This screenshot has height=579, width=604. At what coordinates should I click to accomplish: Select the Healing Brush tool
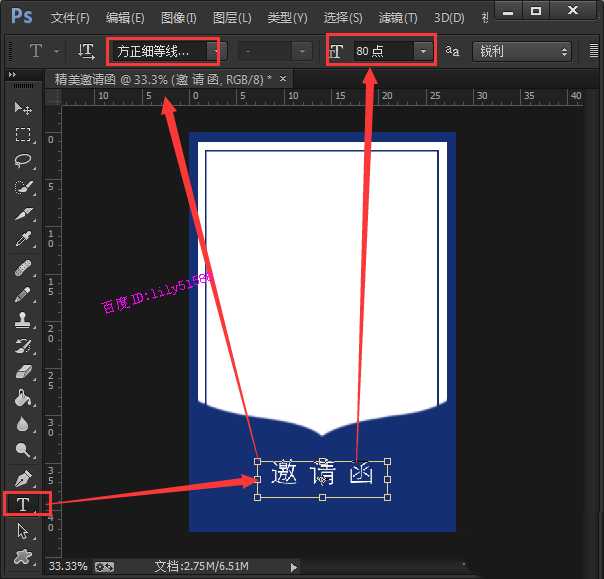click(x=23, y=269)
